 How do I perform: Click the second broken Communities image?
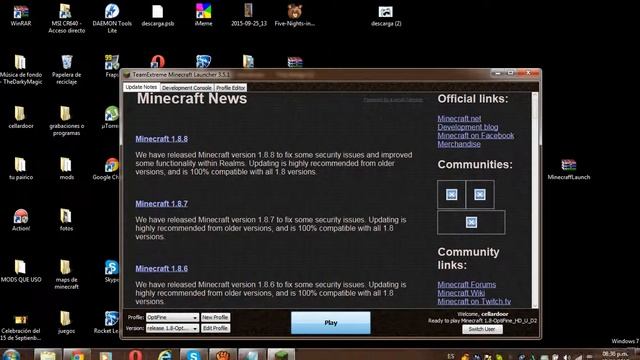(x=480, y=194)
